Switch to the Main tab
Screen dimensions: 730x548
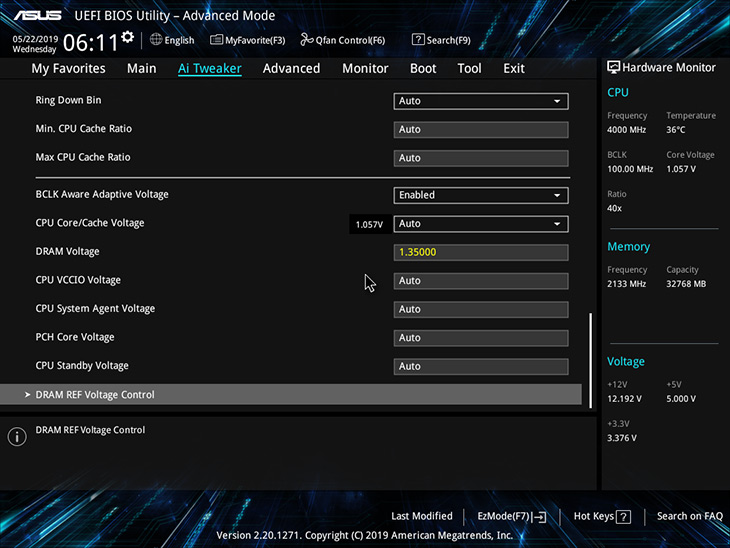142,68
